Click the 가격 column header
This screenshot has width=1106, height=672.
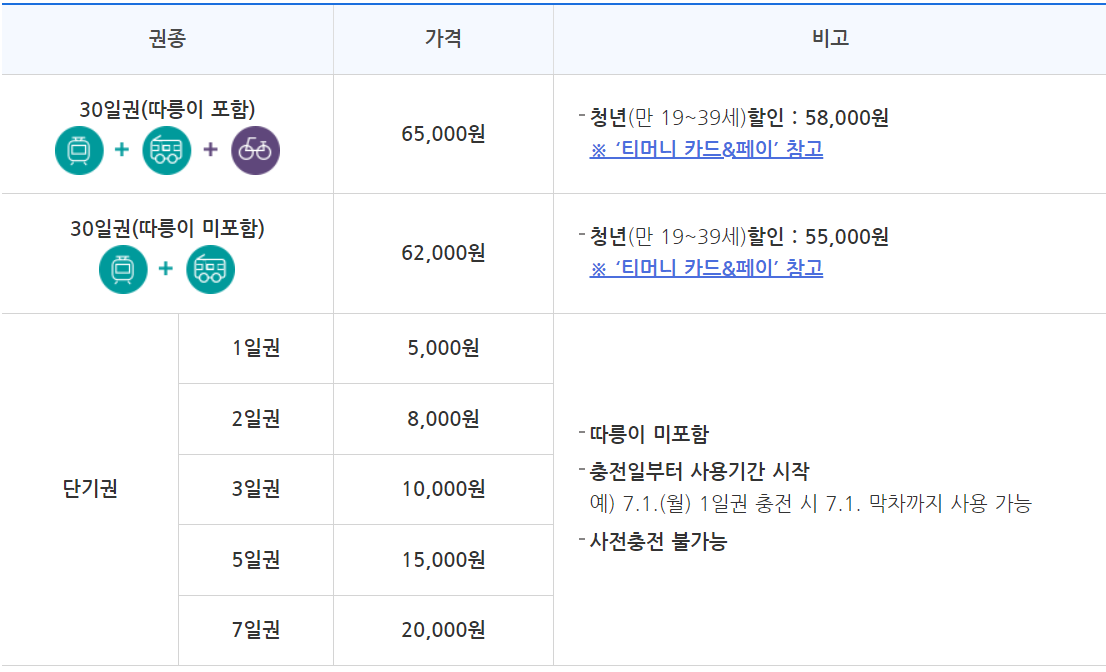(443, 38)
